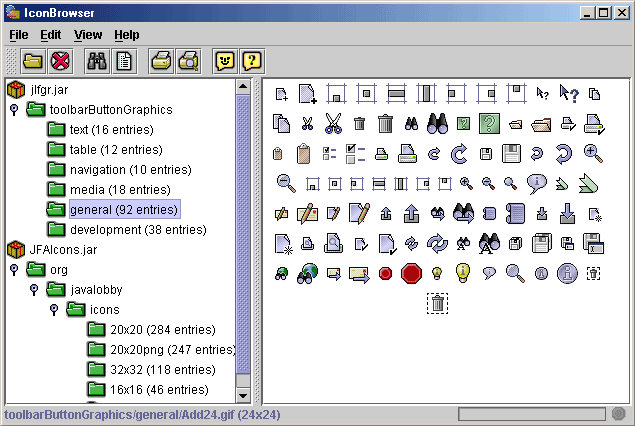Pick the dashed trash can icon in bottom row
Image resolution: width=635 pixels, height=426 pixels.
click(x=437, y=303)
